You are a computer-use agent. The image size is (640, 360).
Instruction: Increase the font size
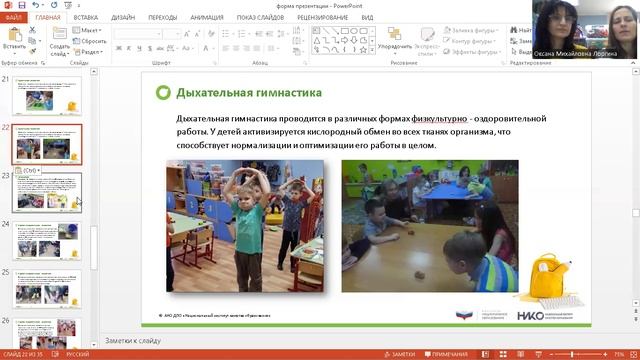click(187, 34)
